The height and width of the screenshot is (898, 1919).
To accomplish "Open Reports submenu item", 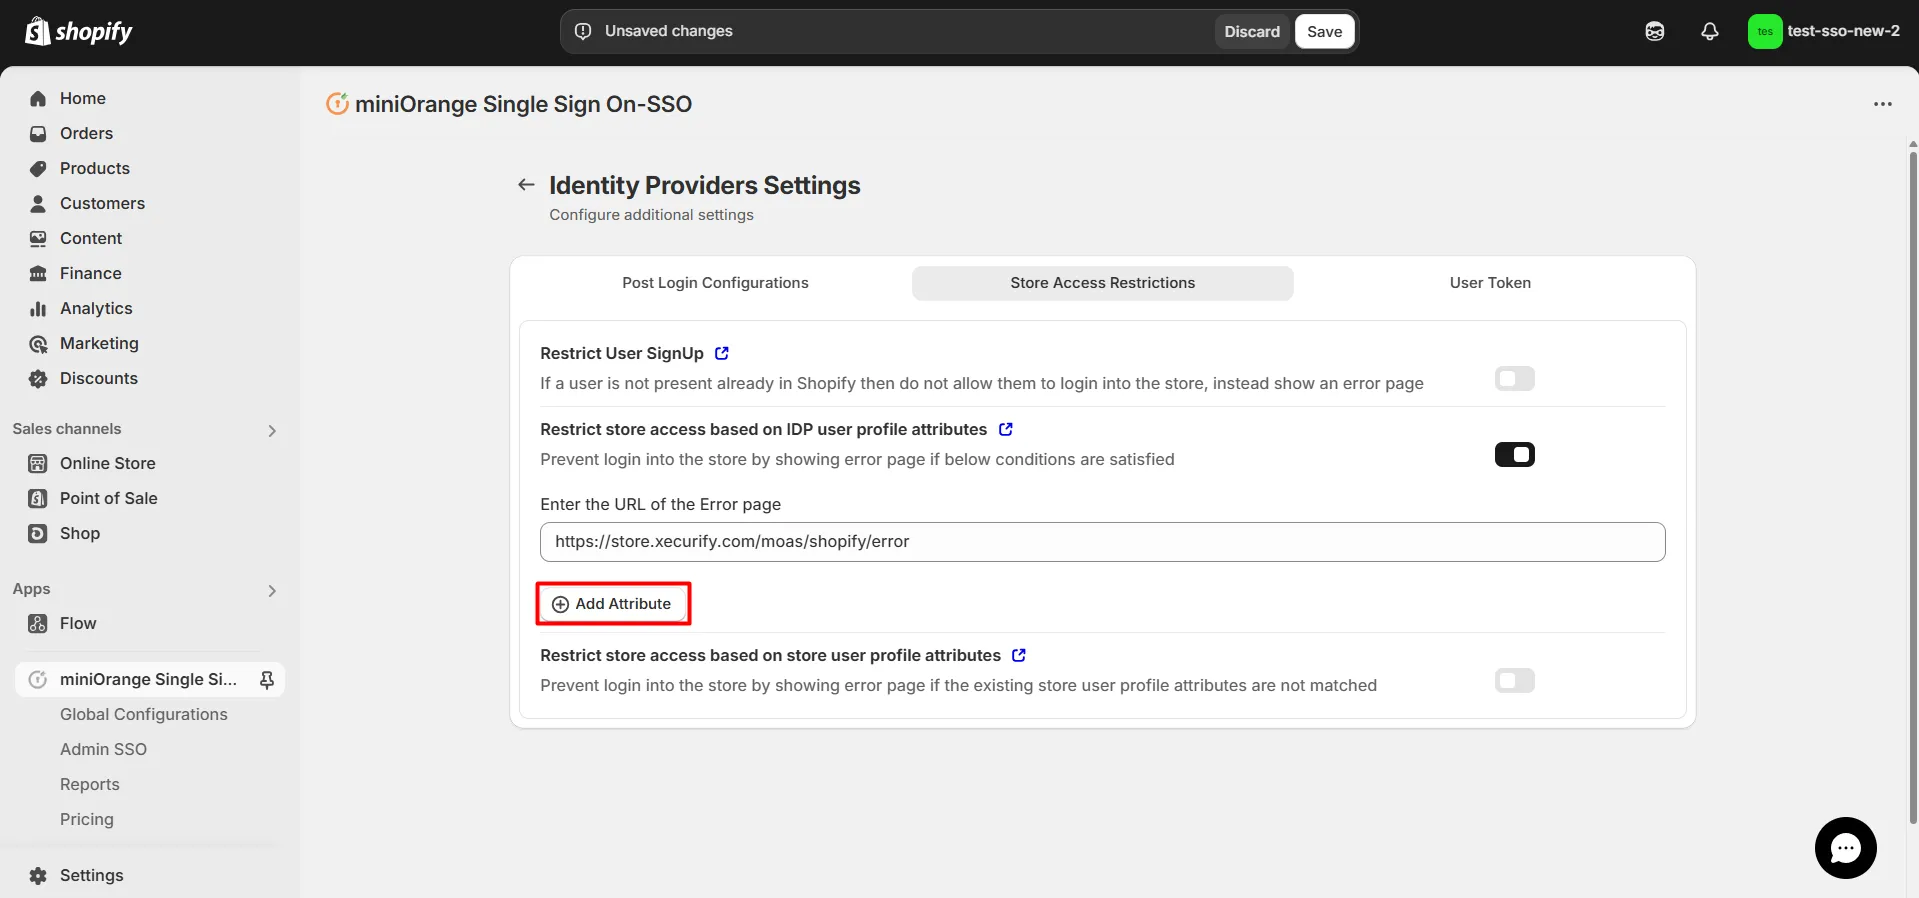I will tap(90, 784).
